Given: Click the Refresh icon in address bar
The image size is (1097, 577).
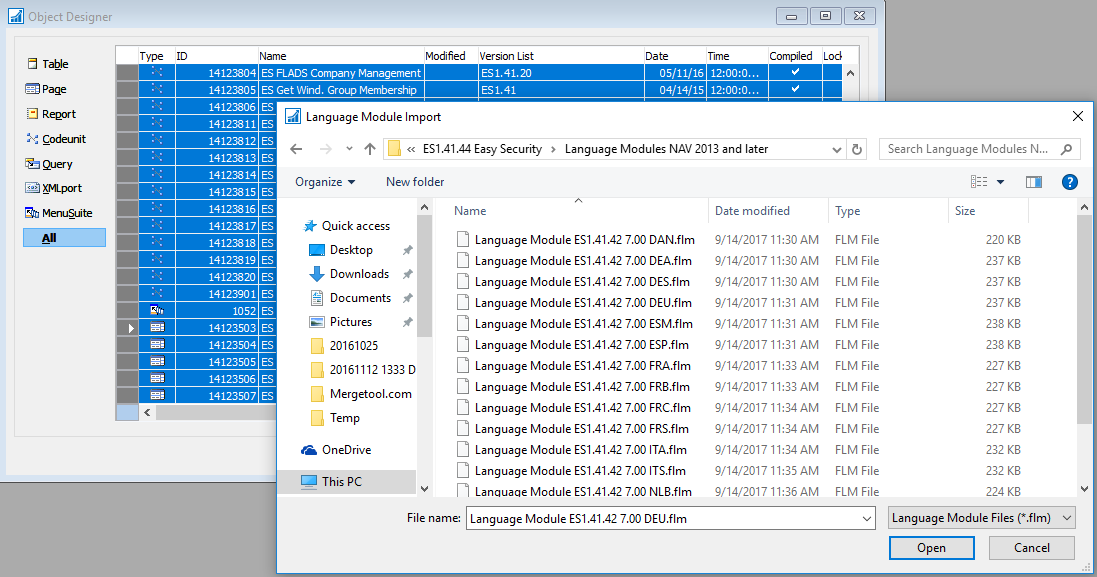Looking at the screenshot, I should (857, 149).
